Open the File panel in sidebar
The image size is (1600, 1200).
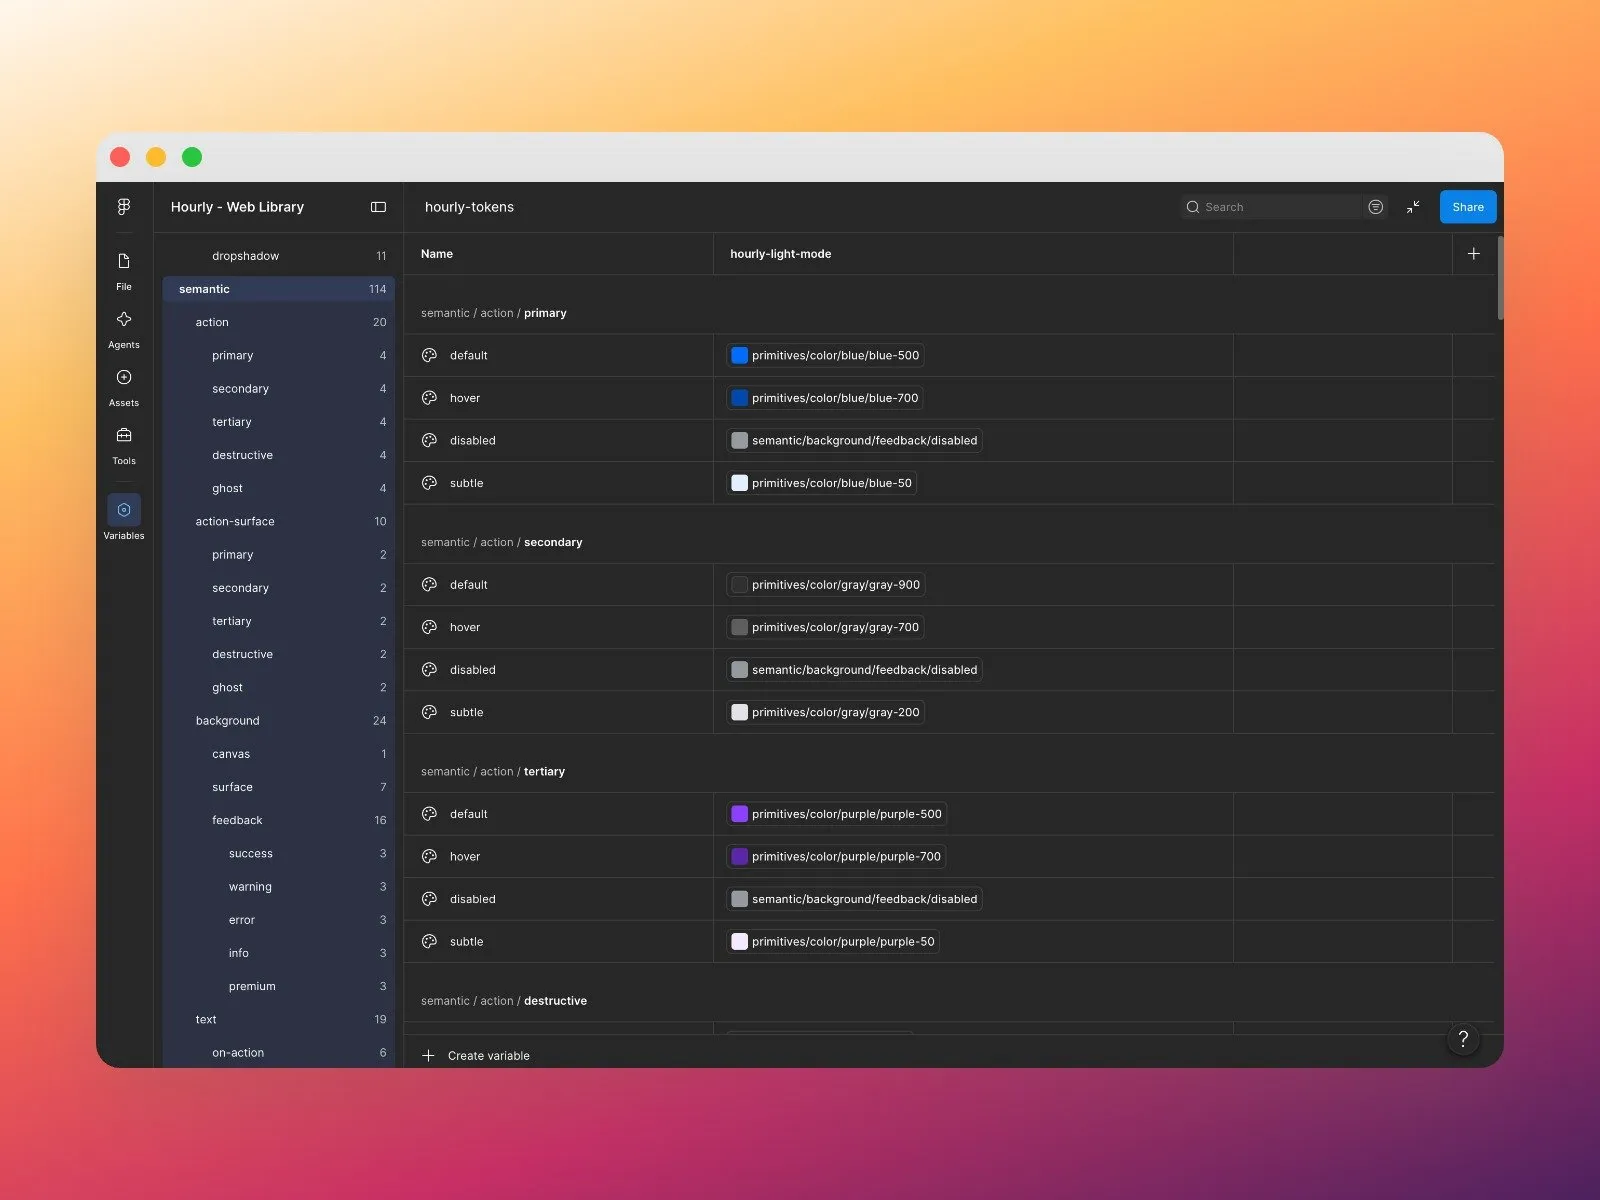click(x=124, y=270)
